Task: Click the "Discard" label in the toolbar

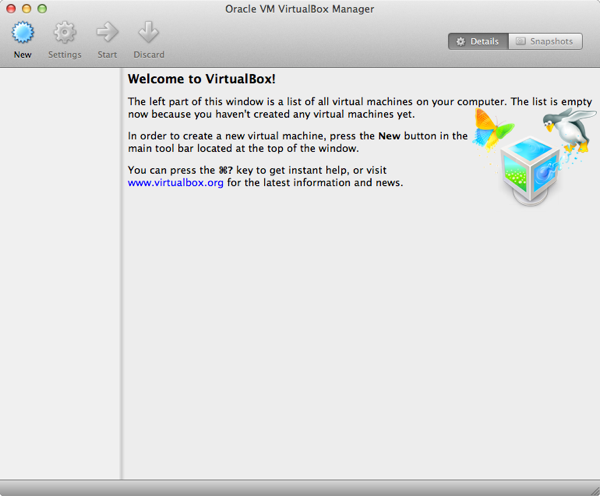Action: click(x=148, y=55)
